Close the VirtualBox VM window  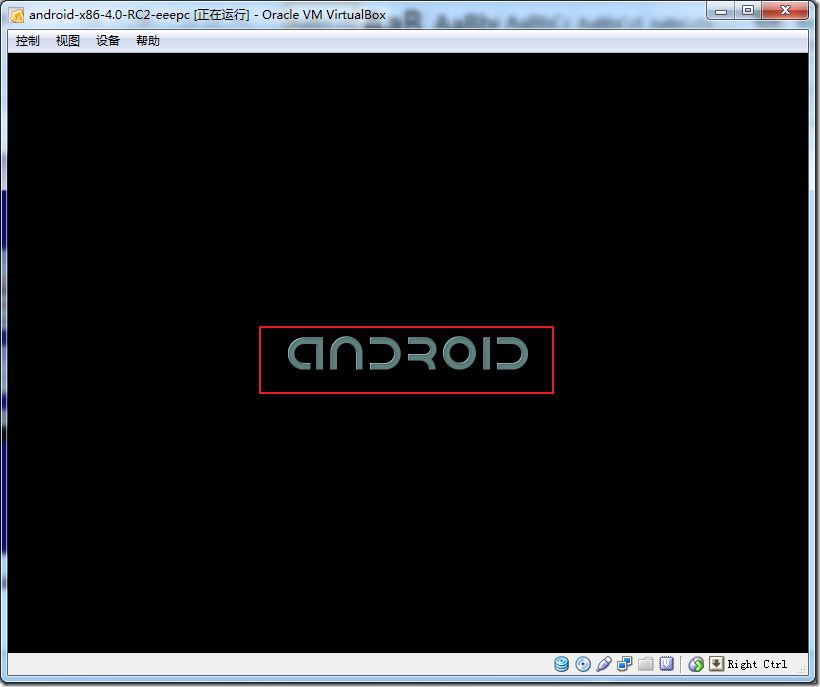pos(785,10)
